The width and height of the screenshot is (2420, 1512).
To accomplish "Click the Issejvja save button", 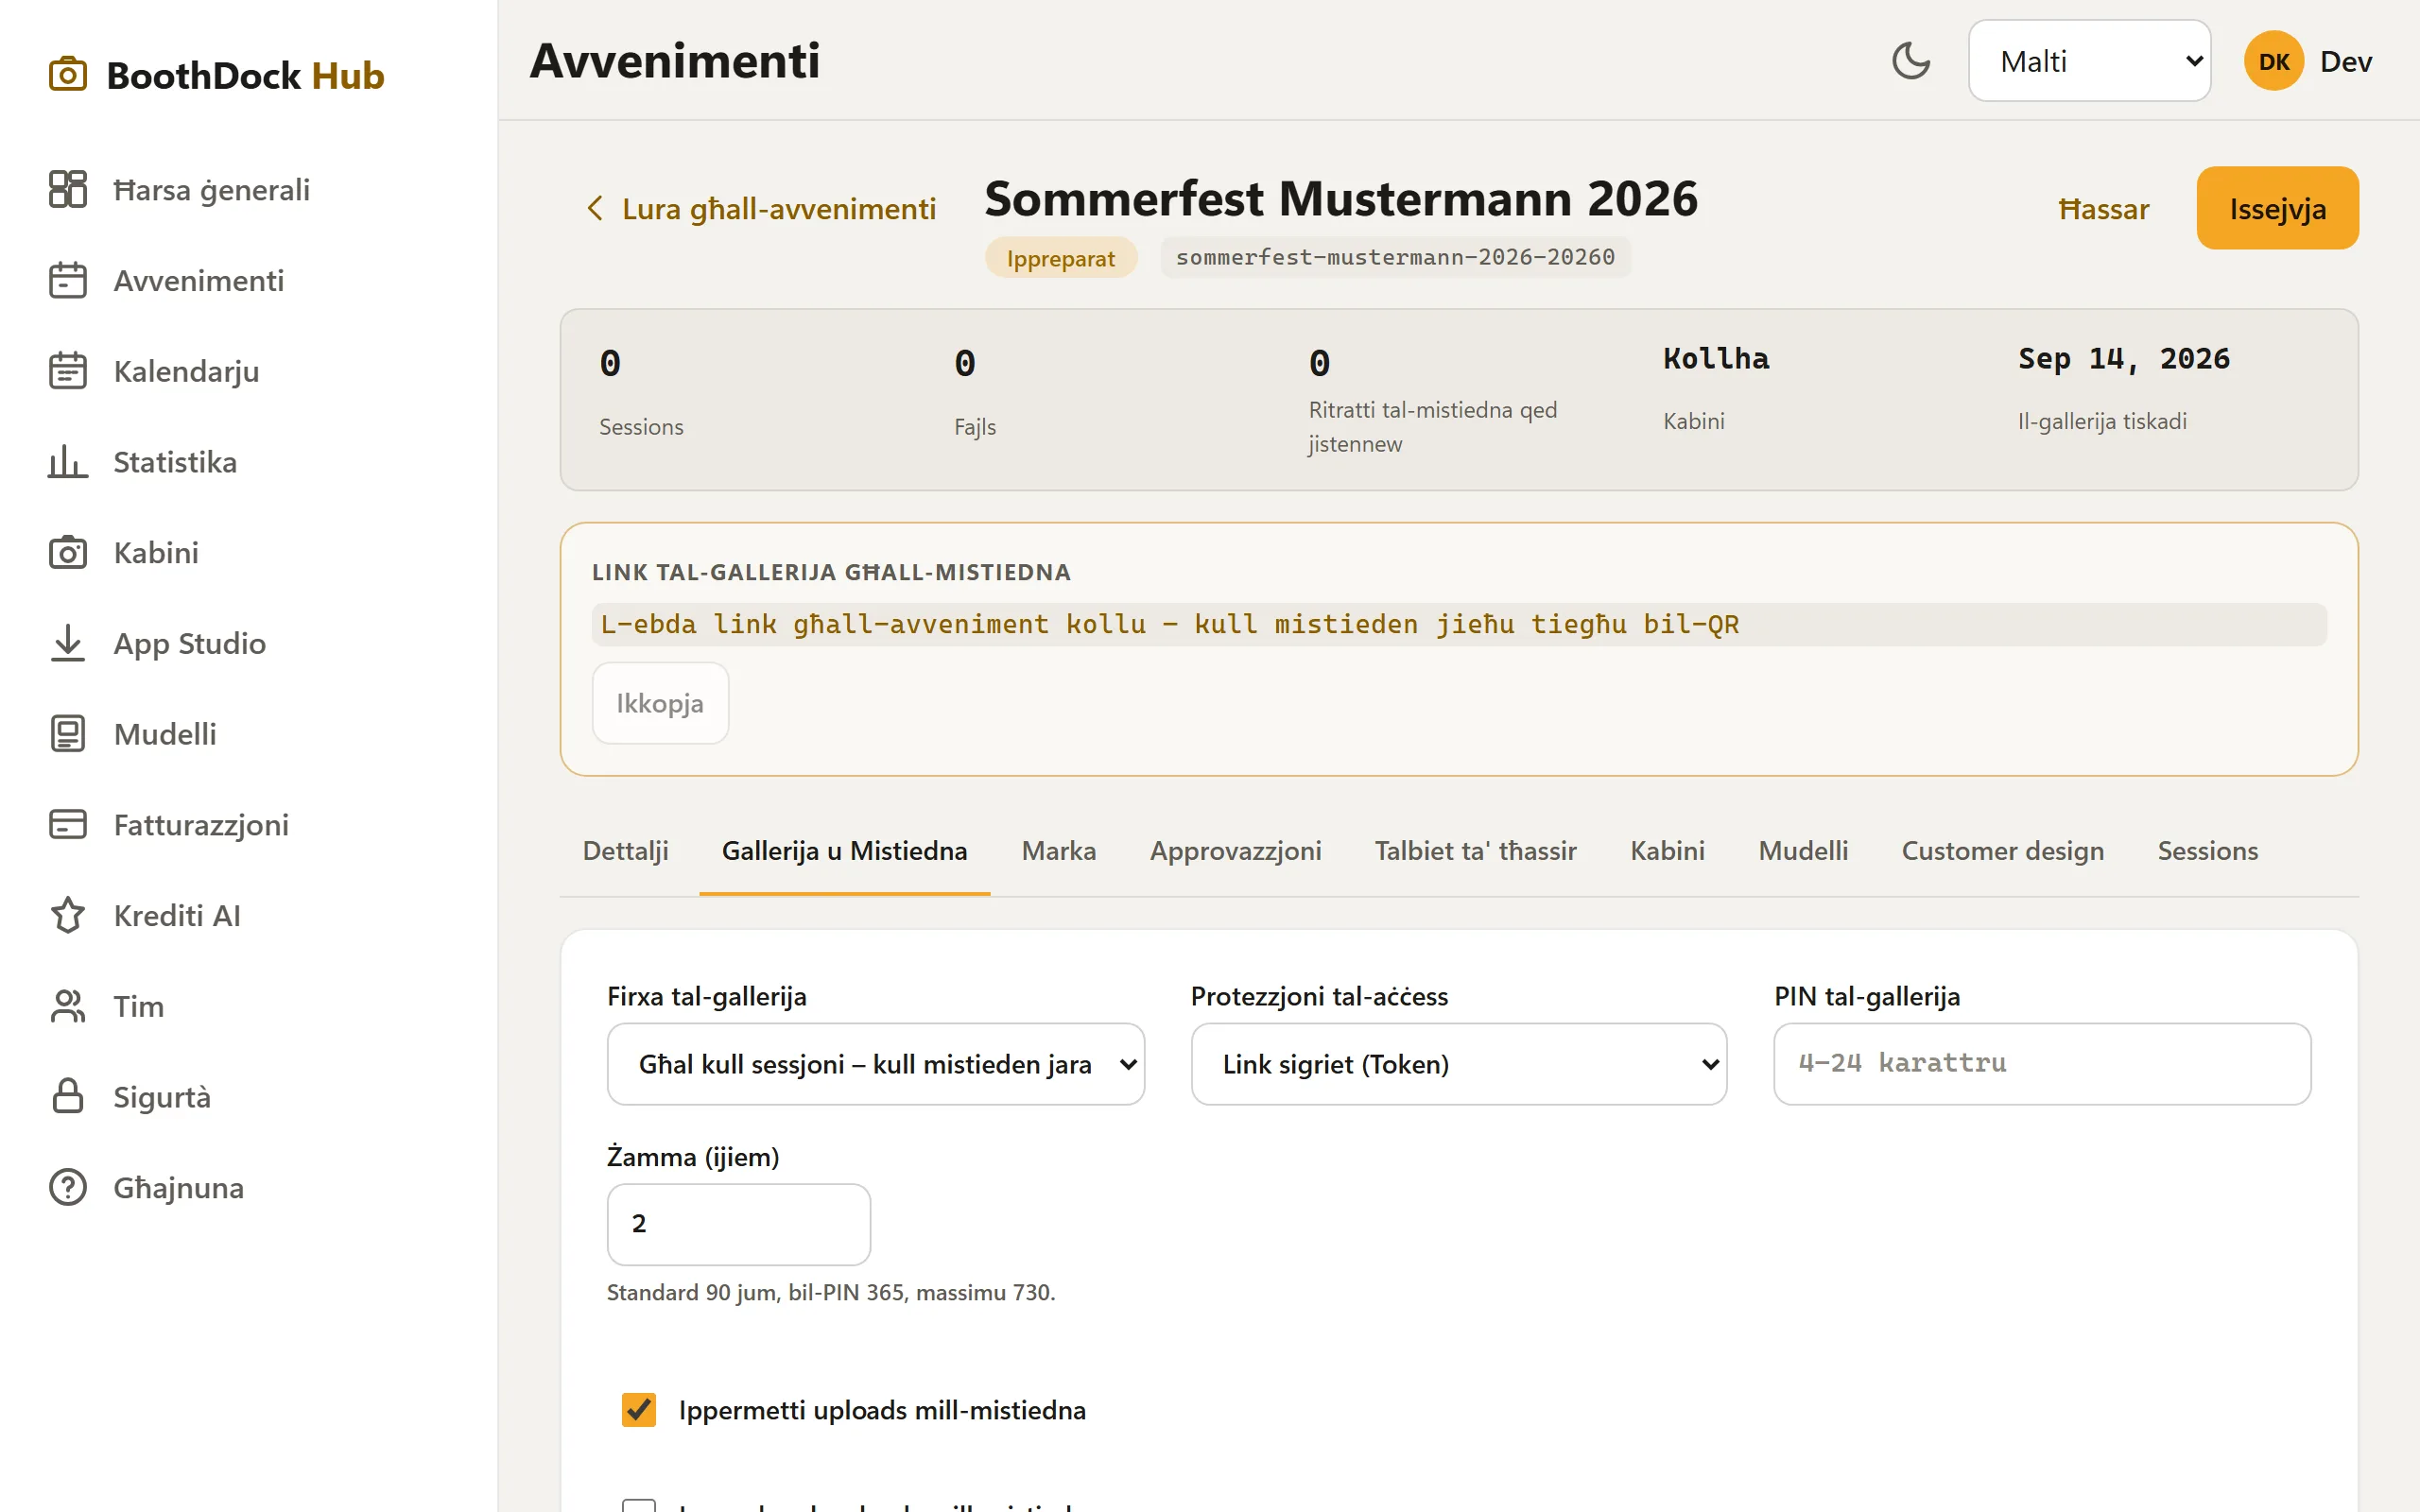I will click(2277, 208).
